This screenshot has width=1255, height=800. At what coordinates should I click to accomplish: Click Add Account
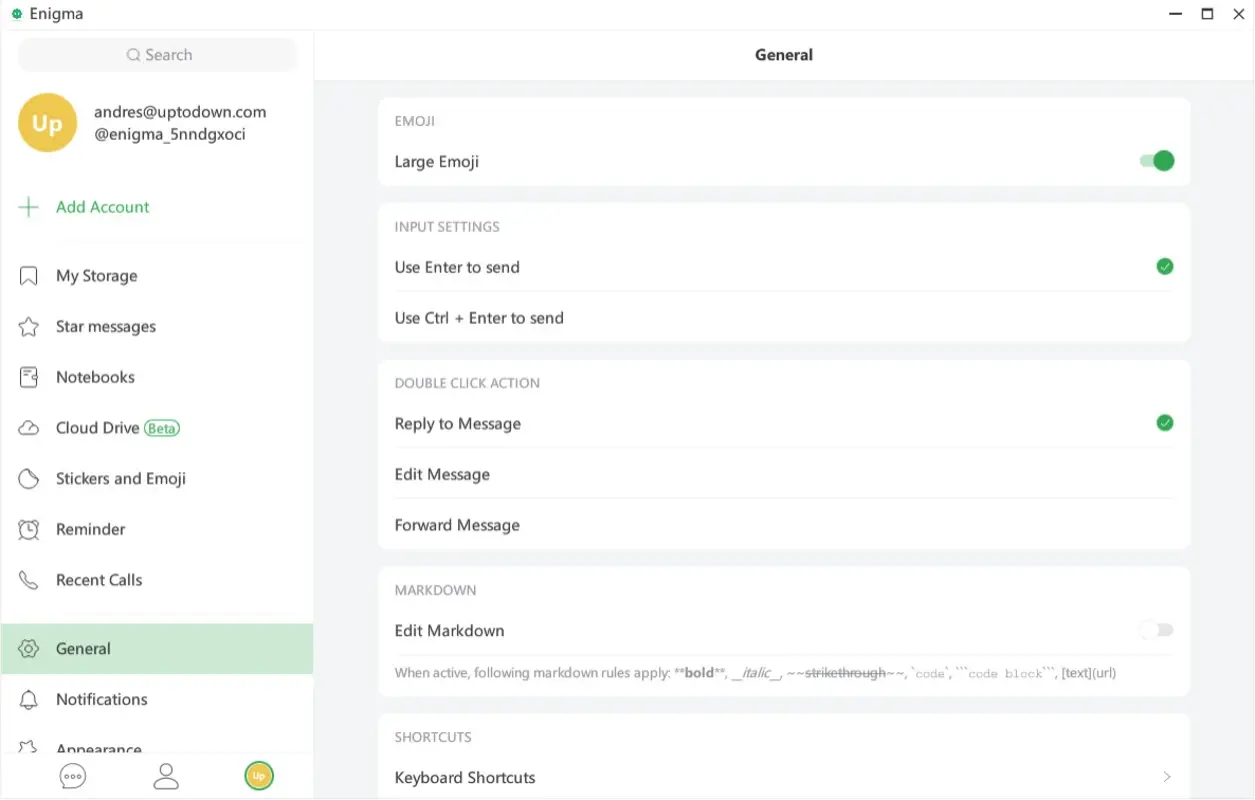pos(101,207)
